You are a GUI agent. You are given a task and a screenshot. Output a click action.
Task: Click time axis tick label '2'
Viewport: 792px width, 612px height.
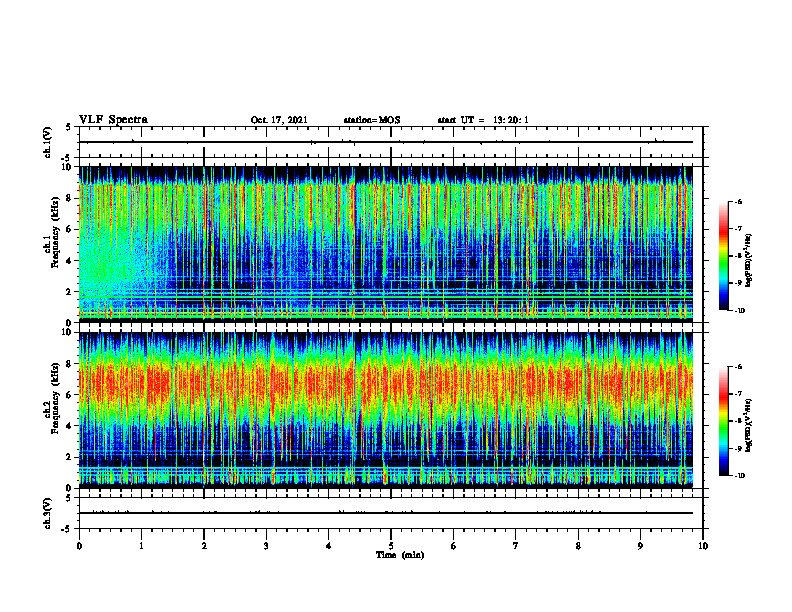pyautogui.click(x=204, y=546)
